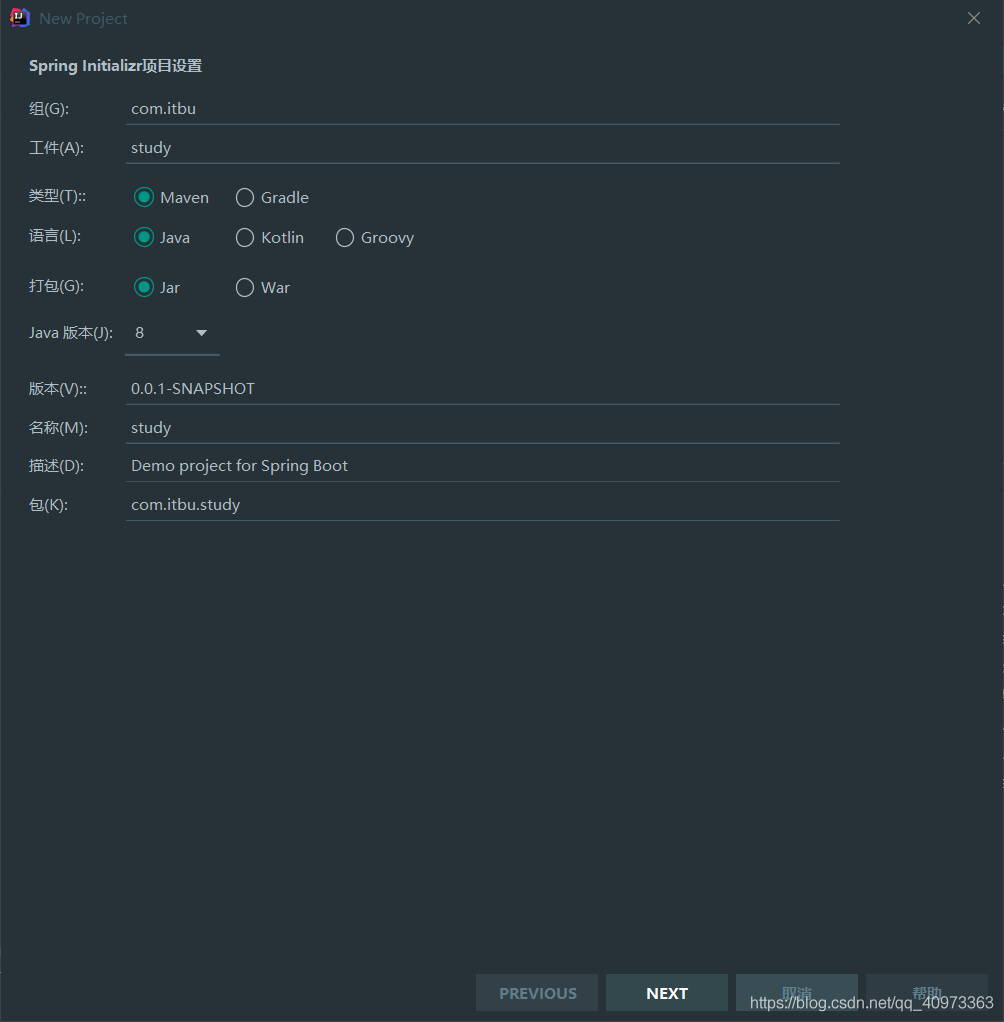The height and width of the screenshot is (1022, 1004).
Task: Keep Maven selected as build type
Action: pyautogui.click(x=144, y=197)
